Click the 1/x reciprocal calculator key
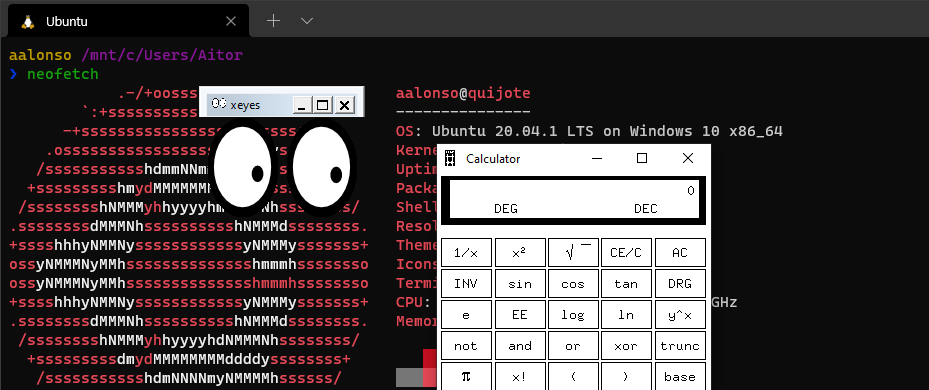The width and height of the screenshot is (929, 390). coord(466,252)
